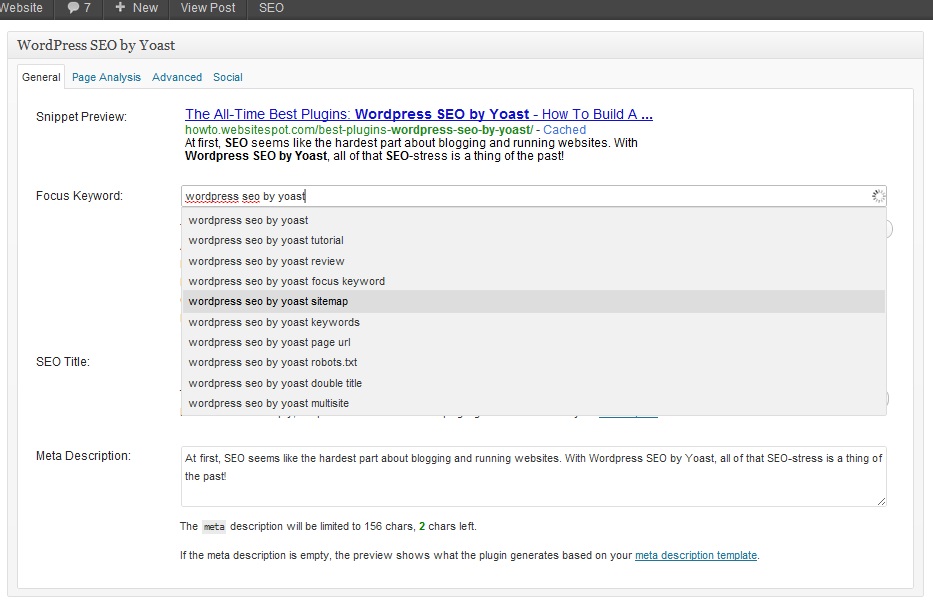The height and width of the screenshot is (607, 933).
Task: Click the snippet preview description text
Action: [411, 149]
